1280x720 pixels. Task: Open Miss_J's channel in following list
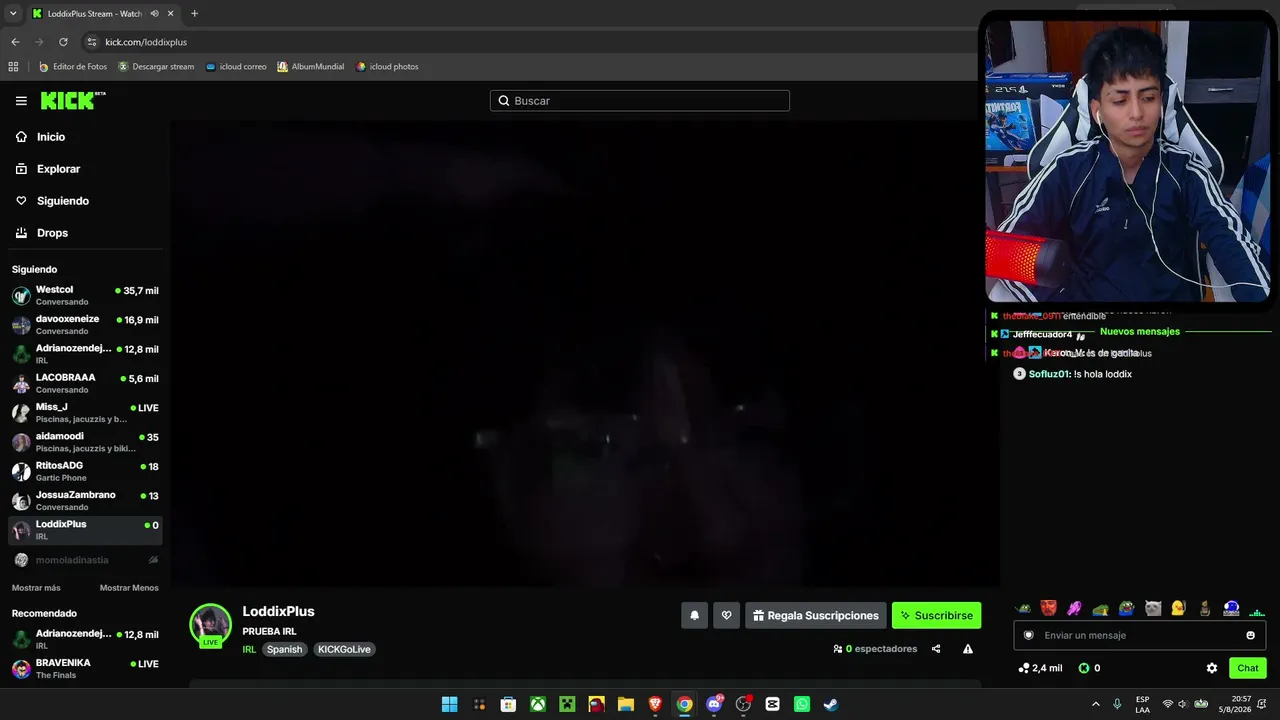85,412
